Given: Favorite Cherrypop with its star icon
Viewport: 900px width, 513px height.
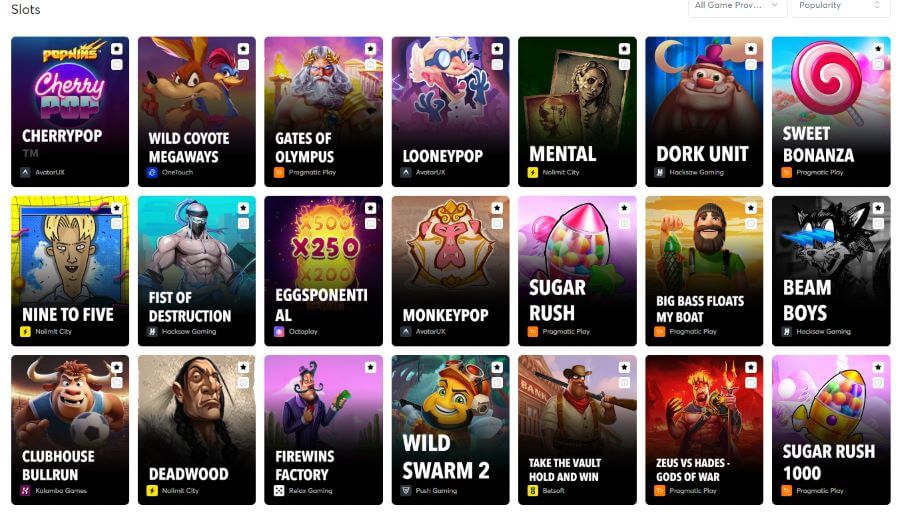Looking at the screenshot, I should click(x=117, y=49).
